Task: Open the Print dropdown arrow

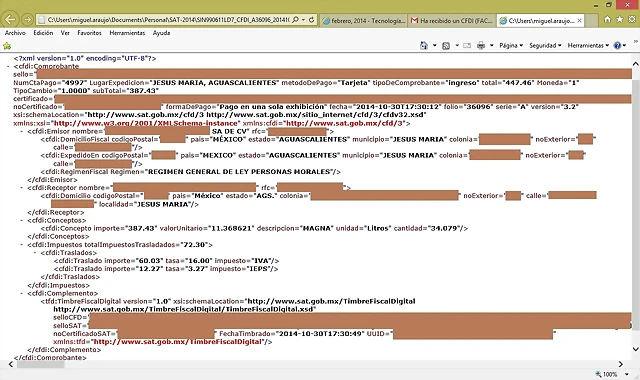Action: pyautogui.click(x=491, y=46)
